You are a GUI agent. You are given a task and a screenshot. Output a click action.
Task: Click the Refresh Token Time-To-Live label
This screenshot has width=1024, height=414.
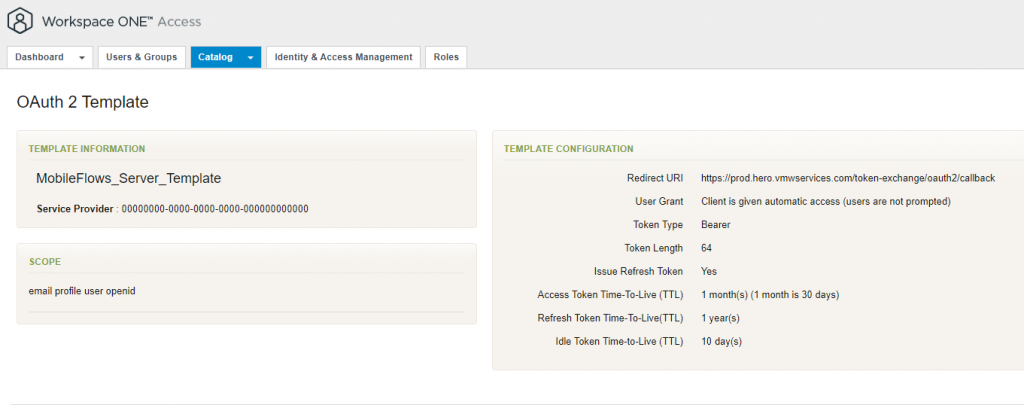click(610, 318)
